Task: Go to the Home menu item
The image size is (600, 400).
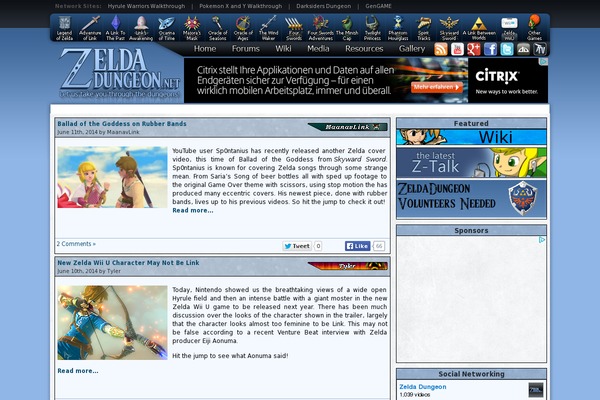Action: [205, 49]
